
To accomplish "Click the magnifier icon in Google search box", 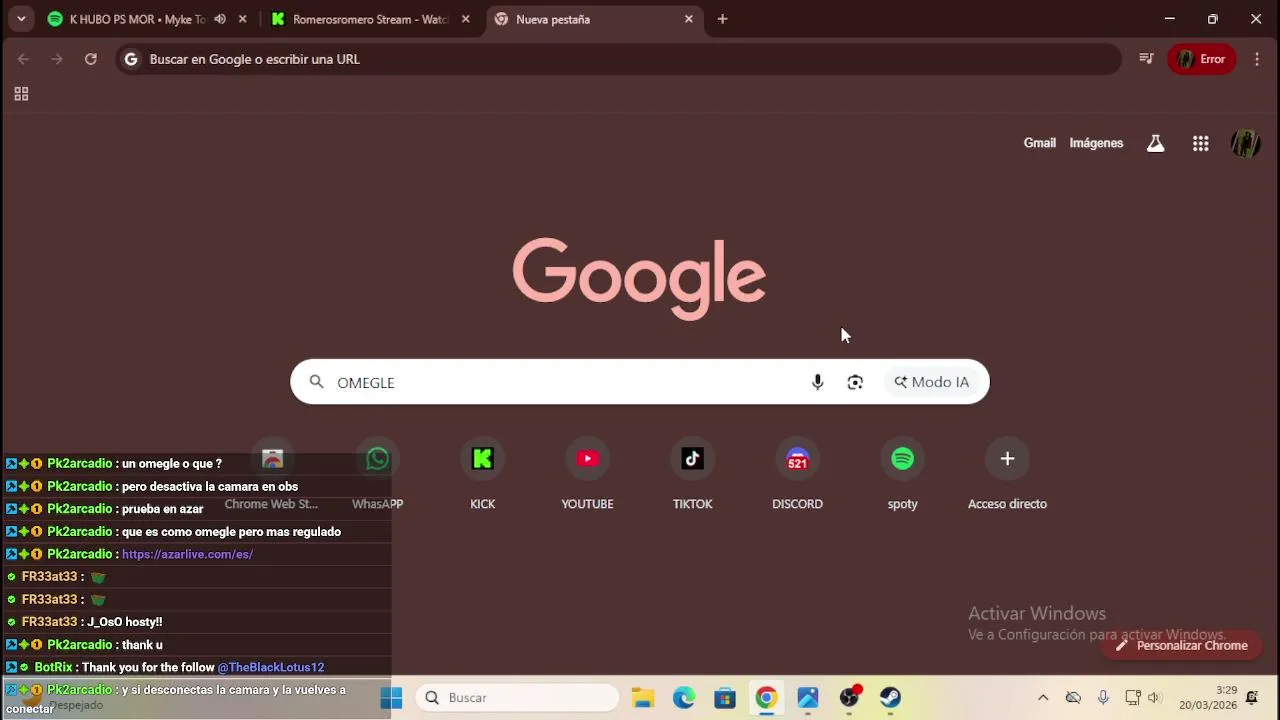I will (316, 382).
